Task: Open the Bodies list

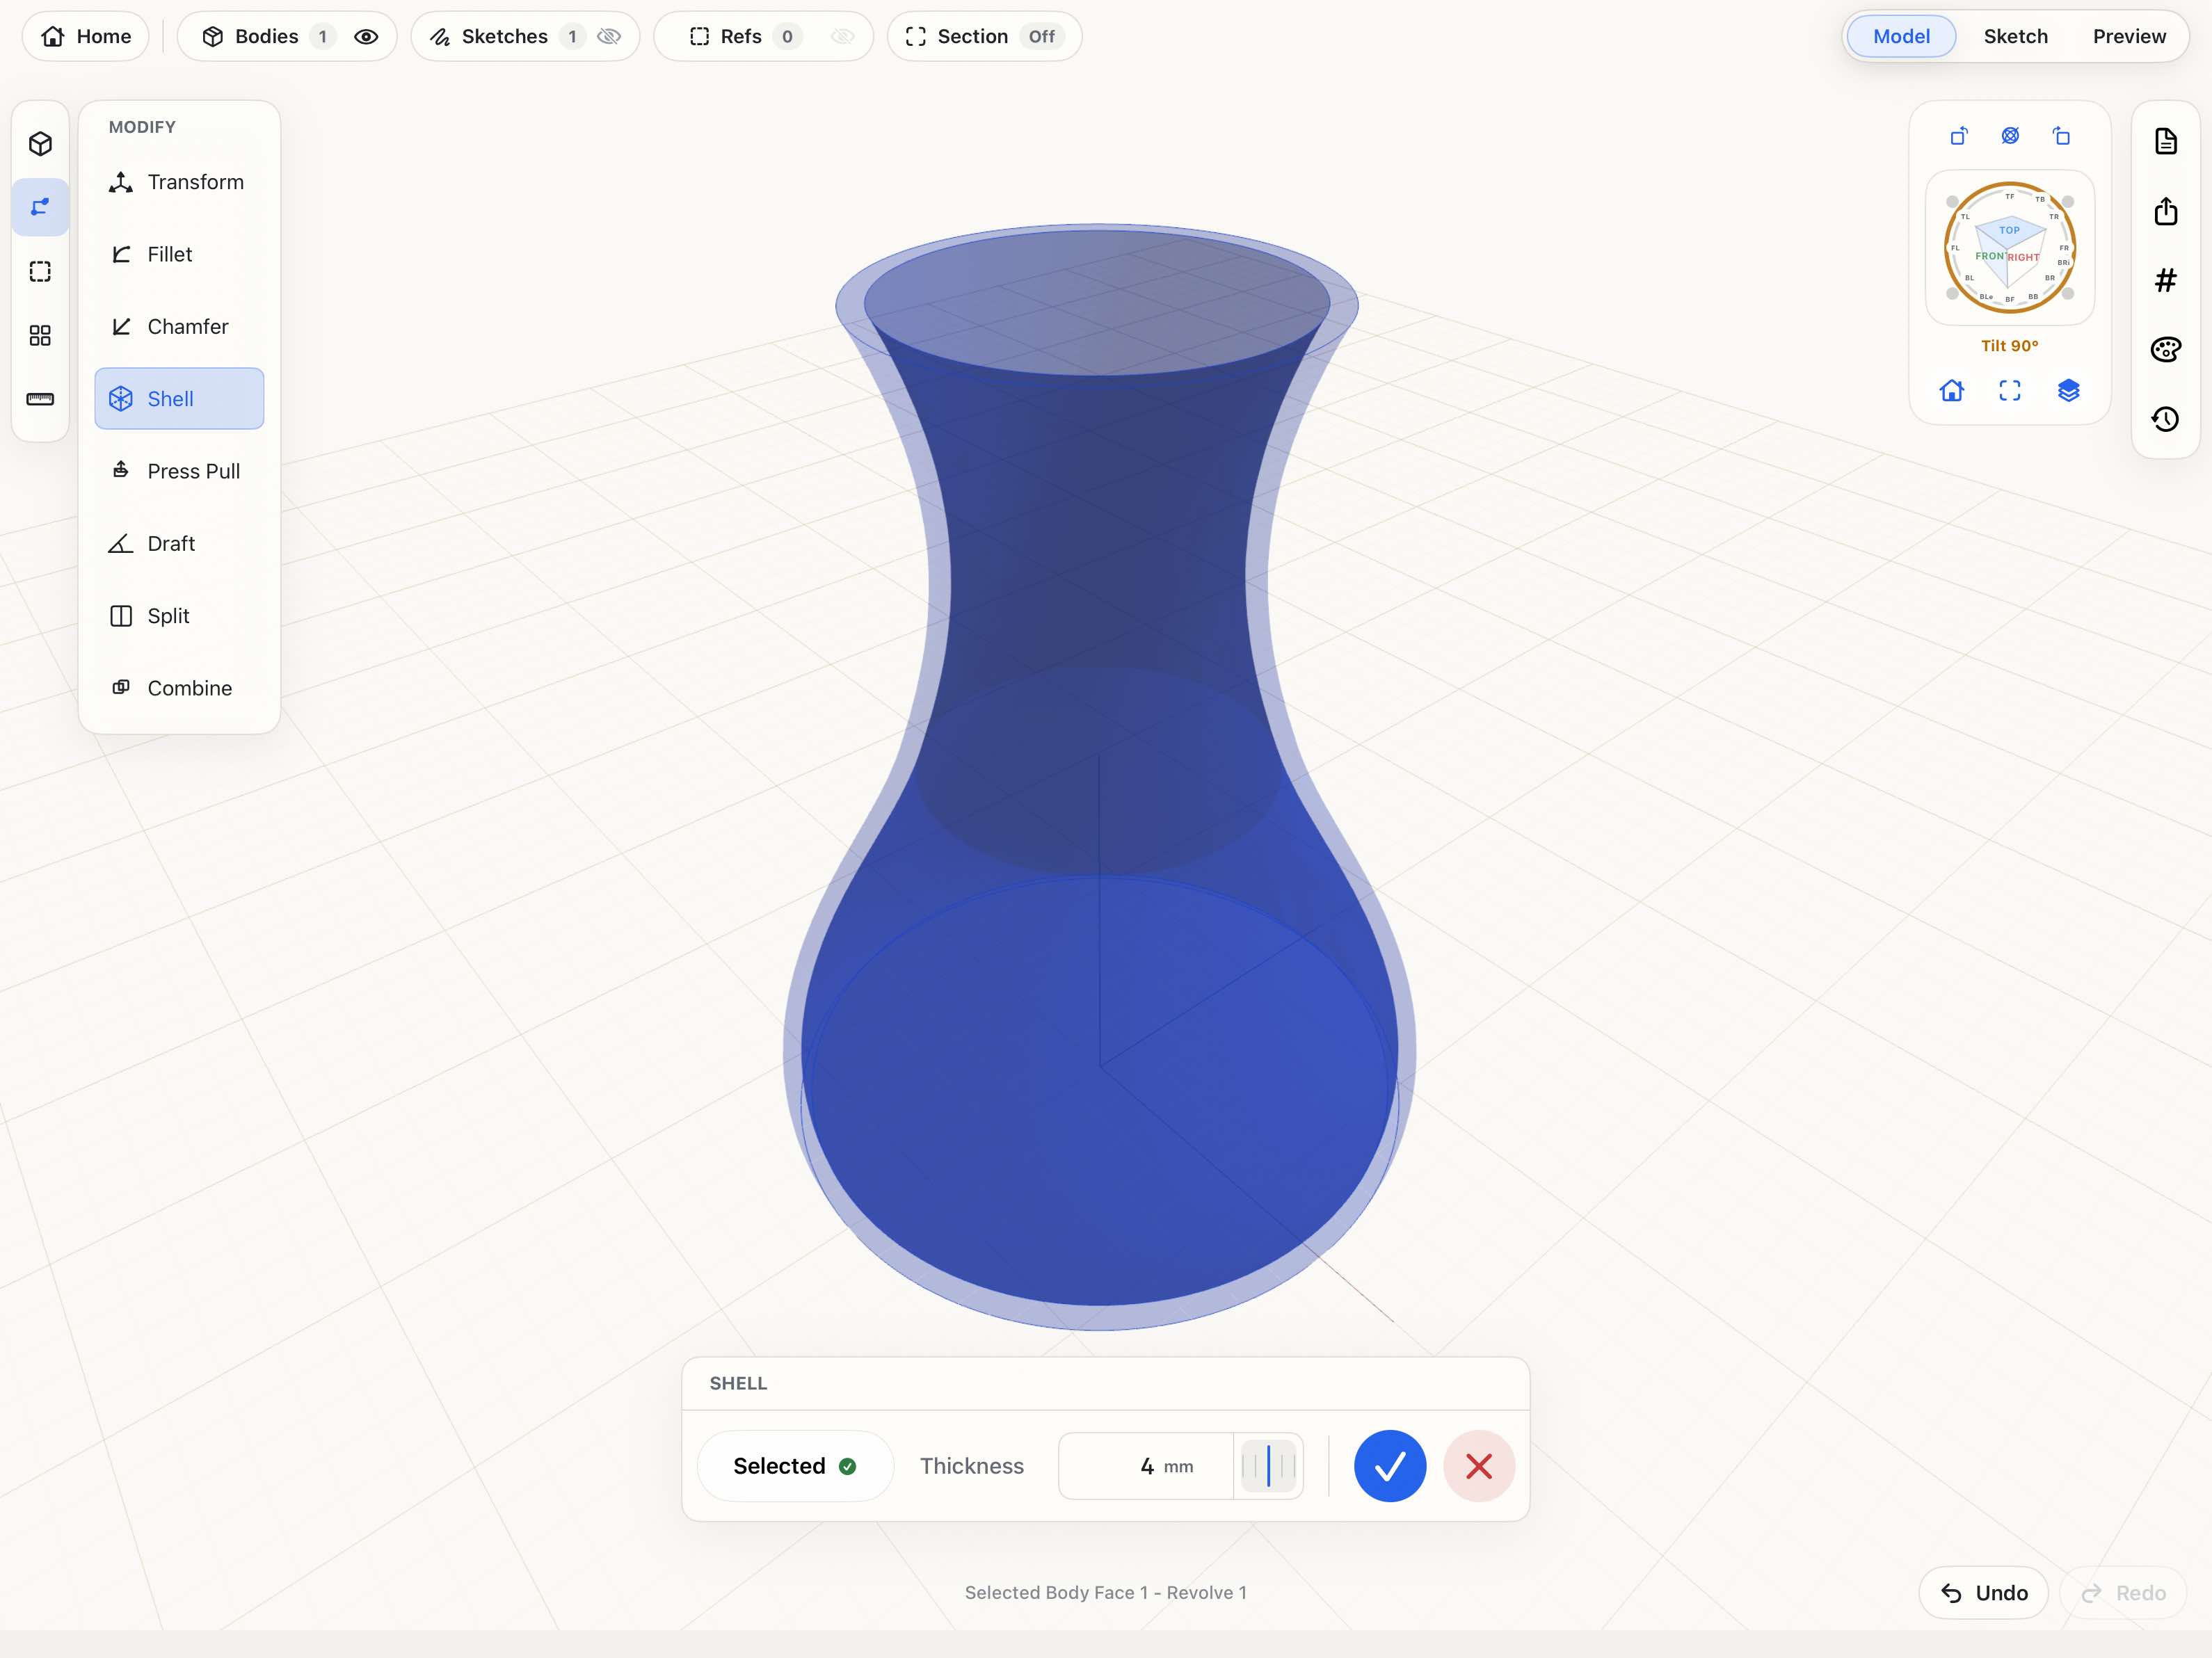Action: pos(266,37)
